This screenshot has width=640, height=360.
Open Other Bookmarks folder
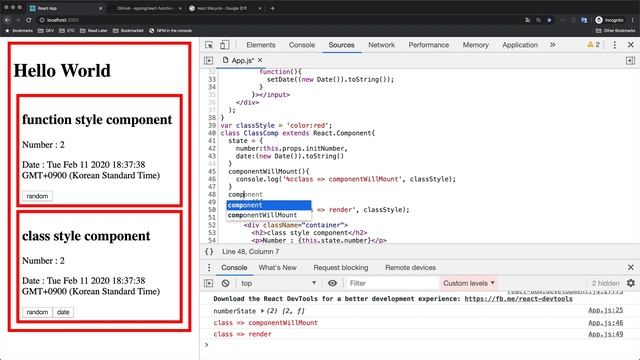616,31
